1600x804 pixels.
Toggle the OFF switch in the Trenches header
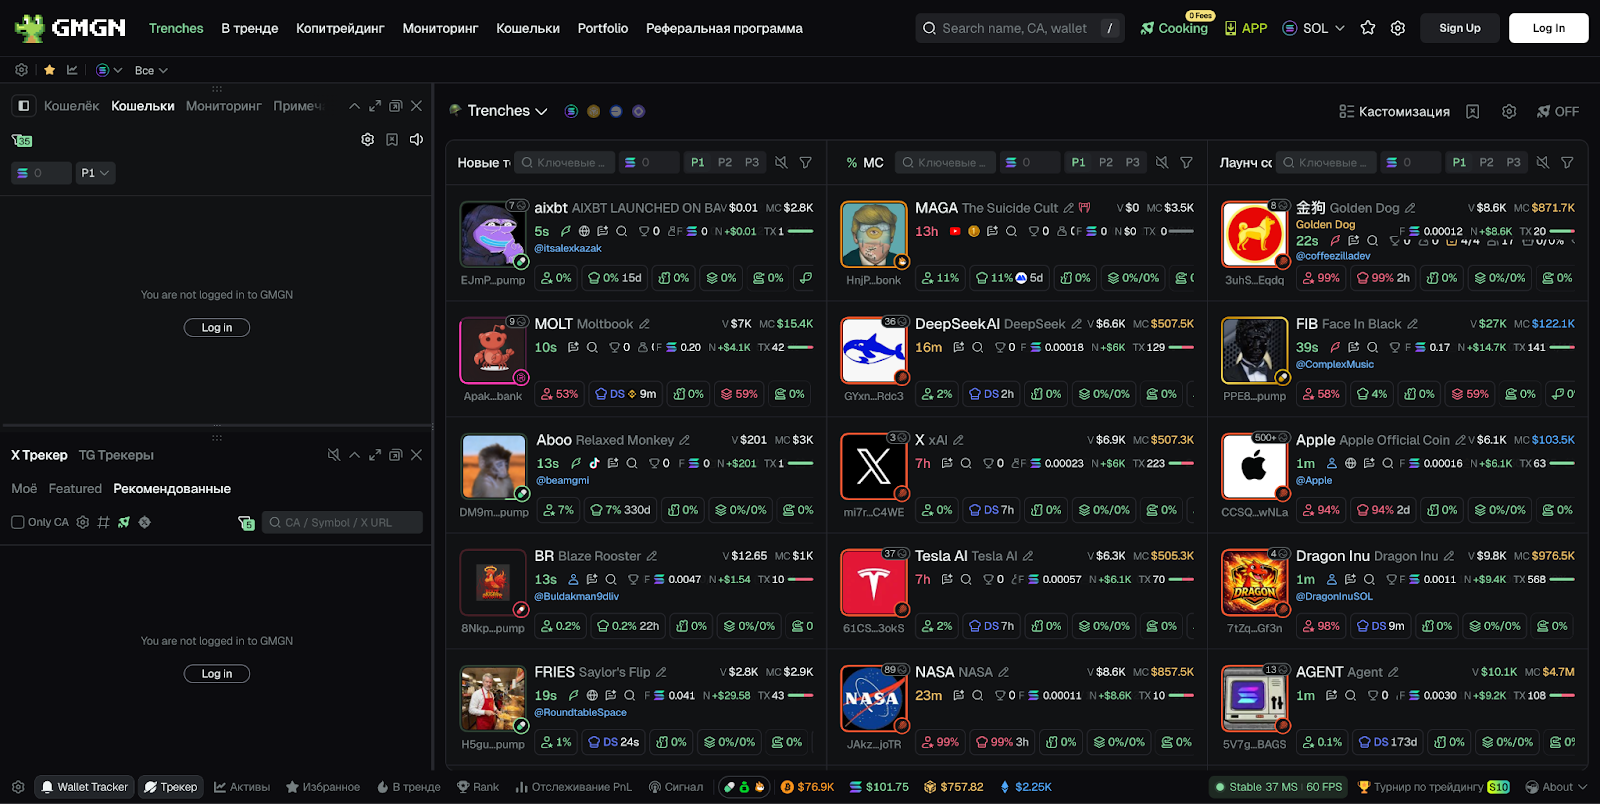(1557, 111)
